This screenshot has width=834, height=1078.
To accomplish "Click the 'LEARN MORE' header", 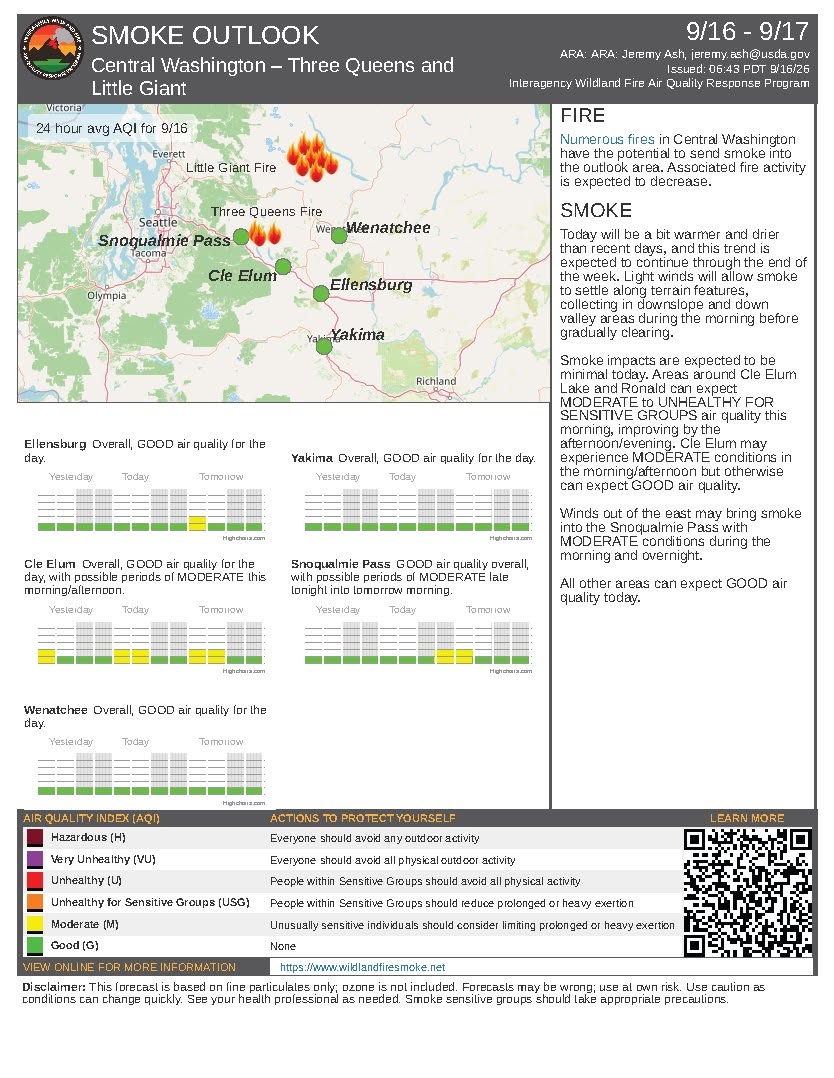I will [x=747, y=818].
